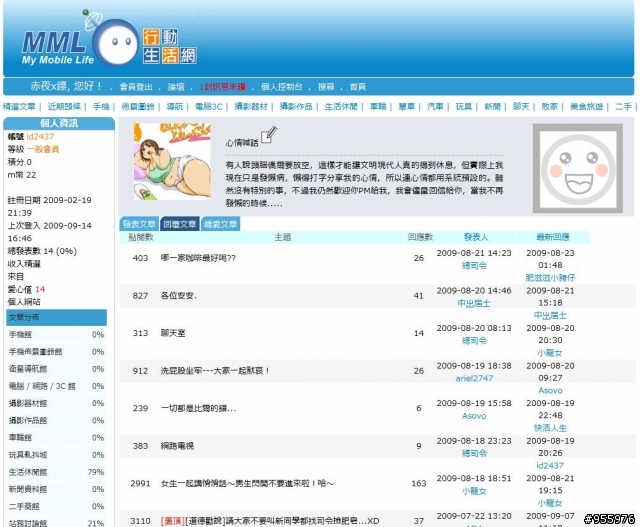Open 生活休閒 category in navigation
Screen dimensions: 640x527
[341, 107]
